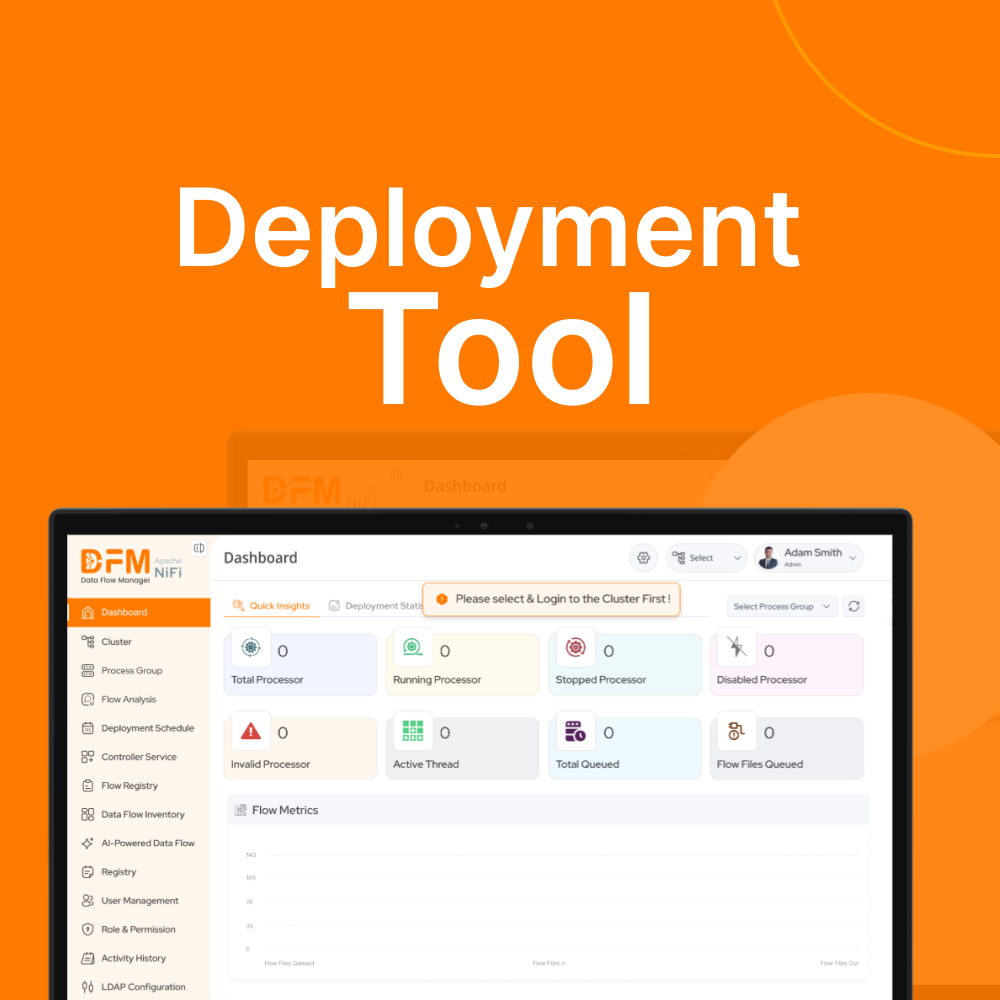The height and width of the screenshot is (1000, 1000).
Task: Open settings via the gear icon
Action: pyautogui.click(x=643, y=558)
